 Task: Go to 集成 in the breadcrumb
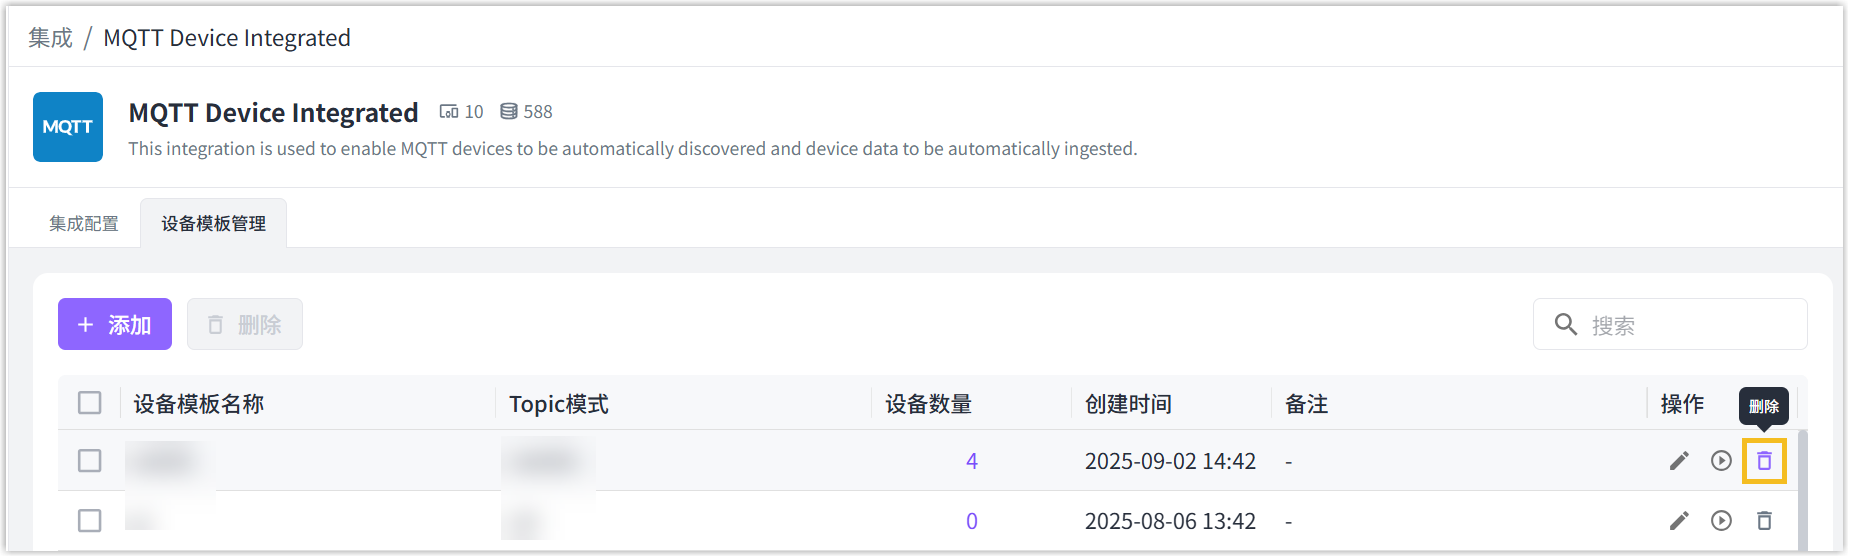point(50,38)
